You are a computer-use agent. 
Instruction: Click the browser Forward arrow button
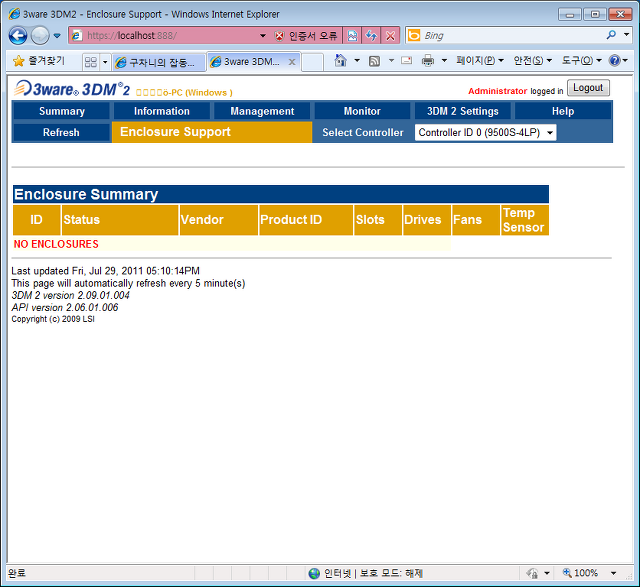point(40,36)
